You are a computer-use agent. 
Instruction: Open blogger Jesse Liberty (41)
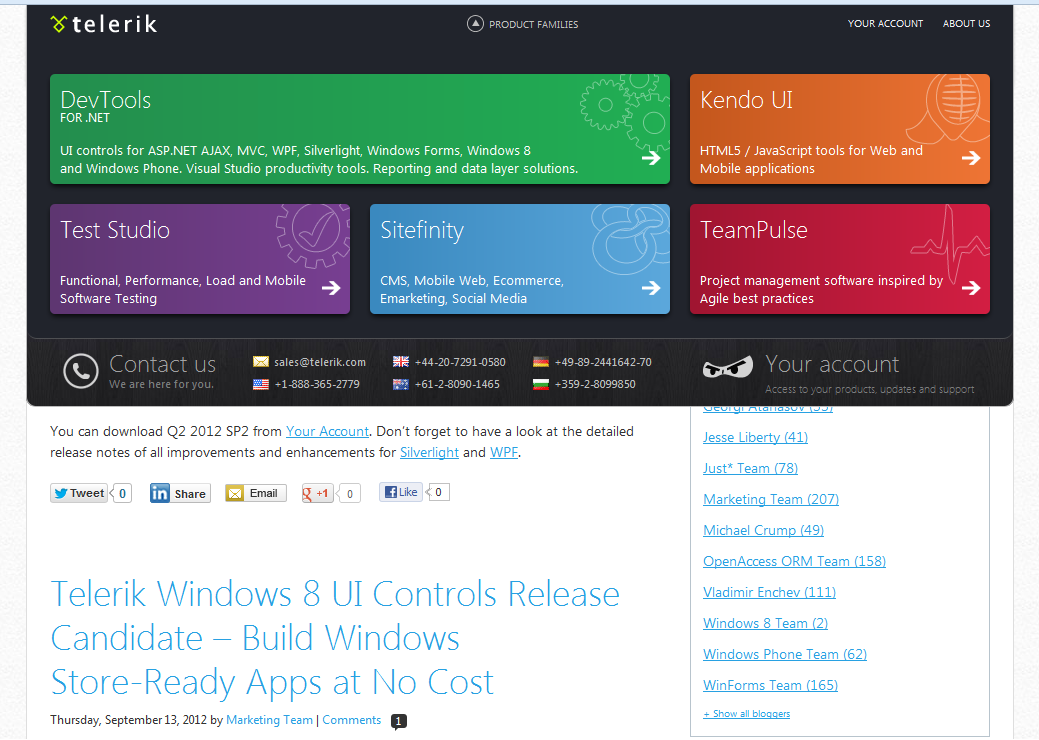click(x=755, y=437)
